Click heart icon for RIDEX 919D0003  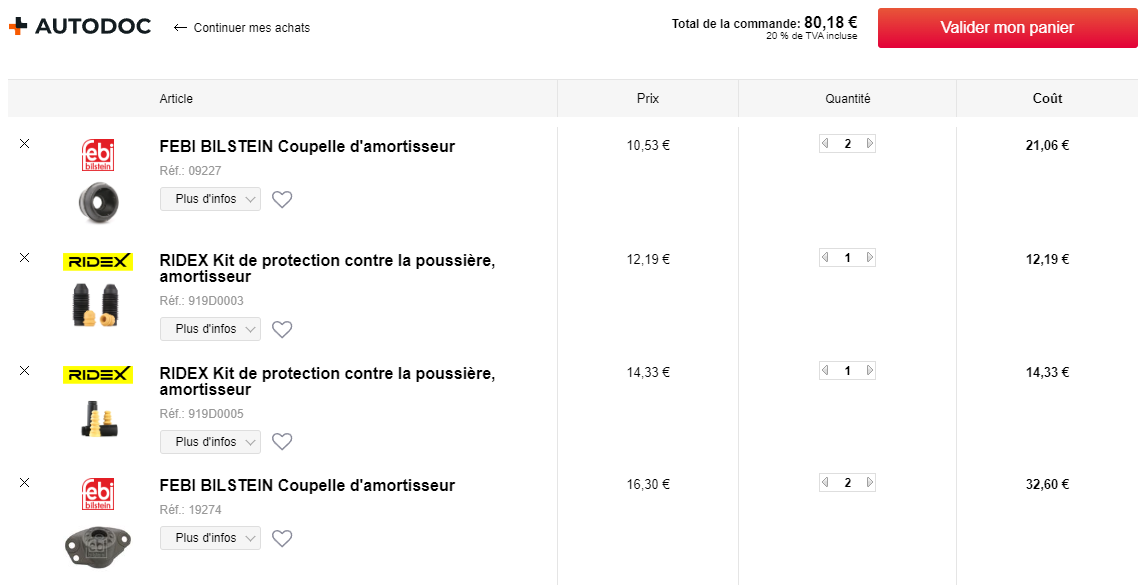(282, 329)
